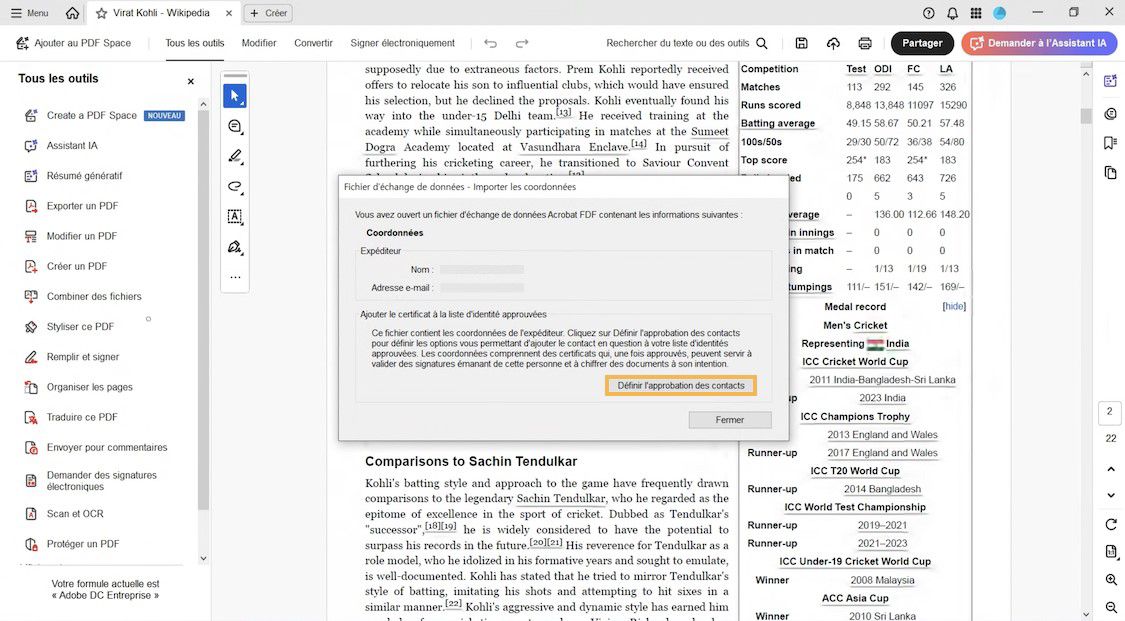Open Convertir menu tab
This screenshot has height=621, width=1125.
coord(314,43)
